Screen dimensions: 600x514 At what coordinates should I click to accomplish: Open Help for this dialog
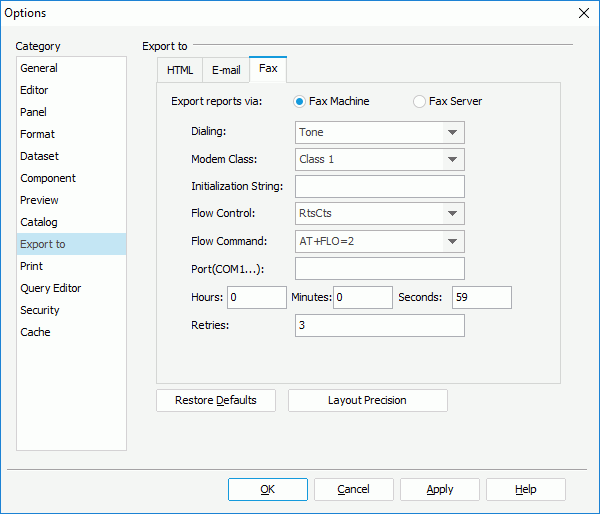(525, 489)
